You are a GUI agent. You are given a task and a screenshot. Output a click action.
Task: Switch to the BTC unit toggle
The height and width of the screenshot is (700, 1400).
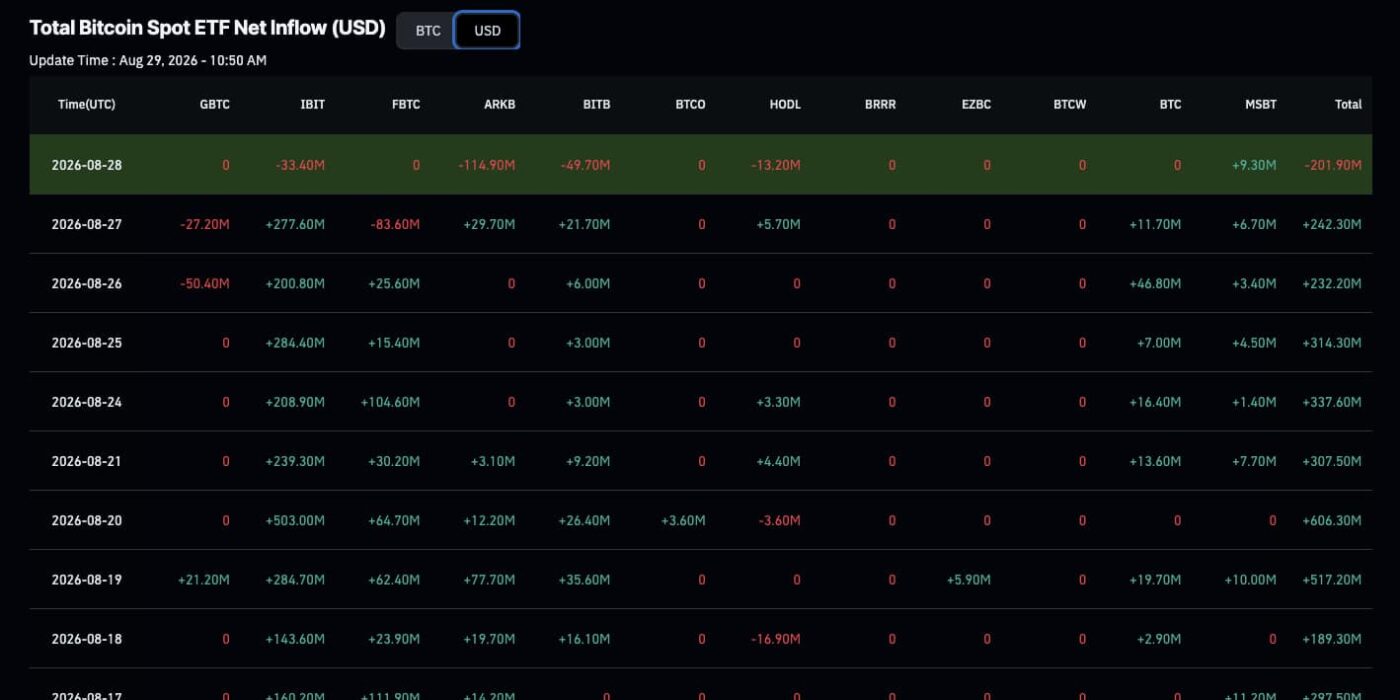428,30
